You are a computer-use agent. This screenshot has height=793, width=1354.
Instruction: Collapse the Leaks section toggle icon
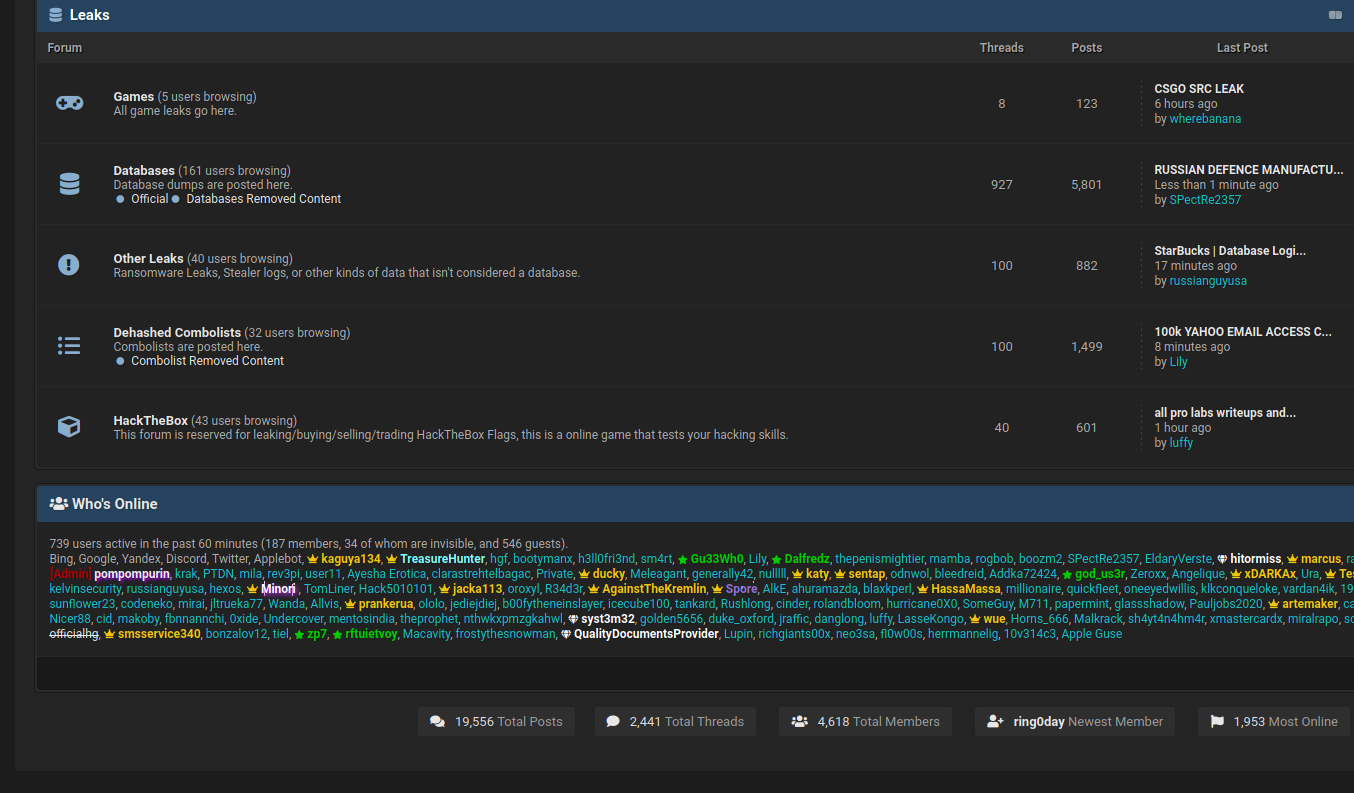pos(1335,15)
